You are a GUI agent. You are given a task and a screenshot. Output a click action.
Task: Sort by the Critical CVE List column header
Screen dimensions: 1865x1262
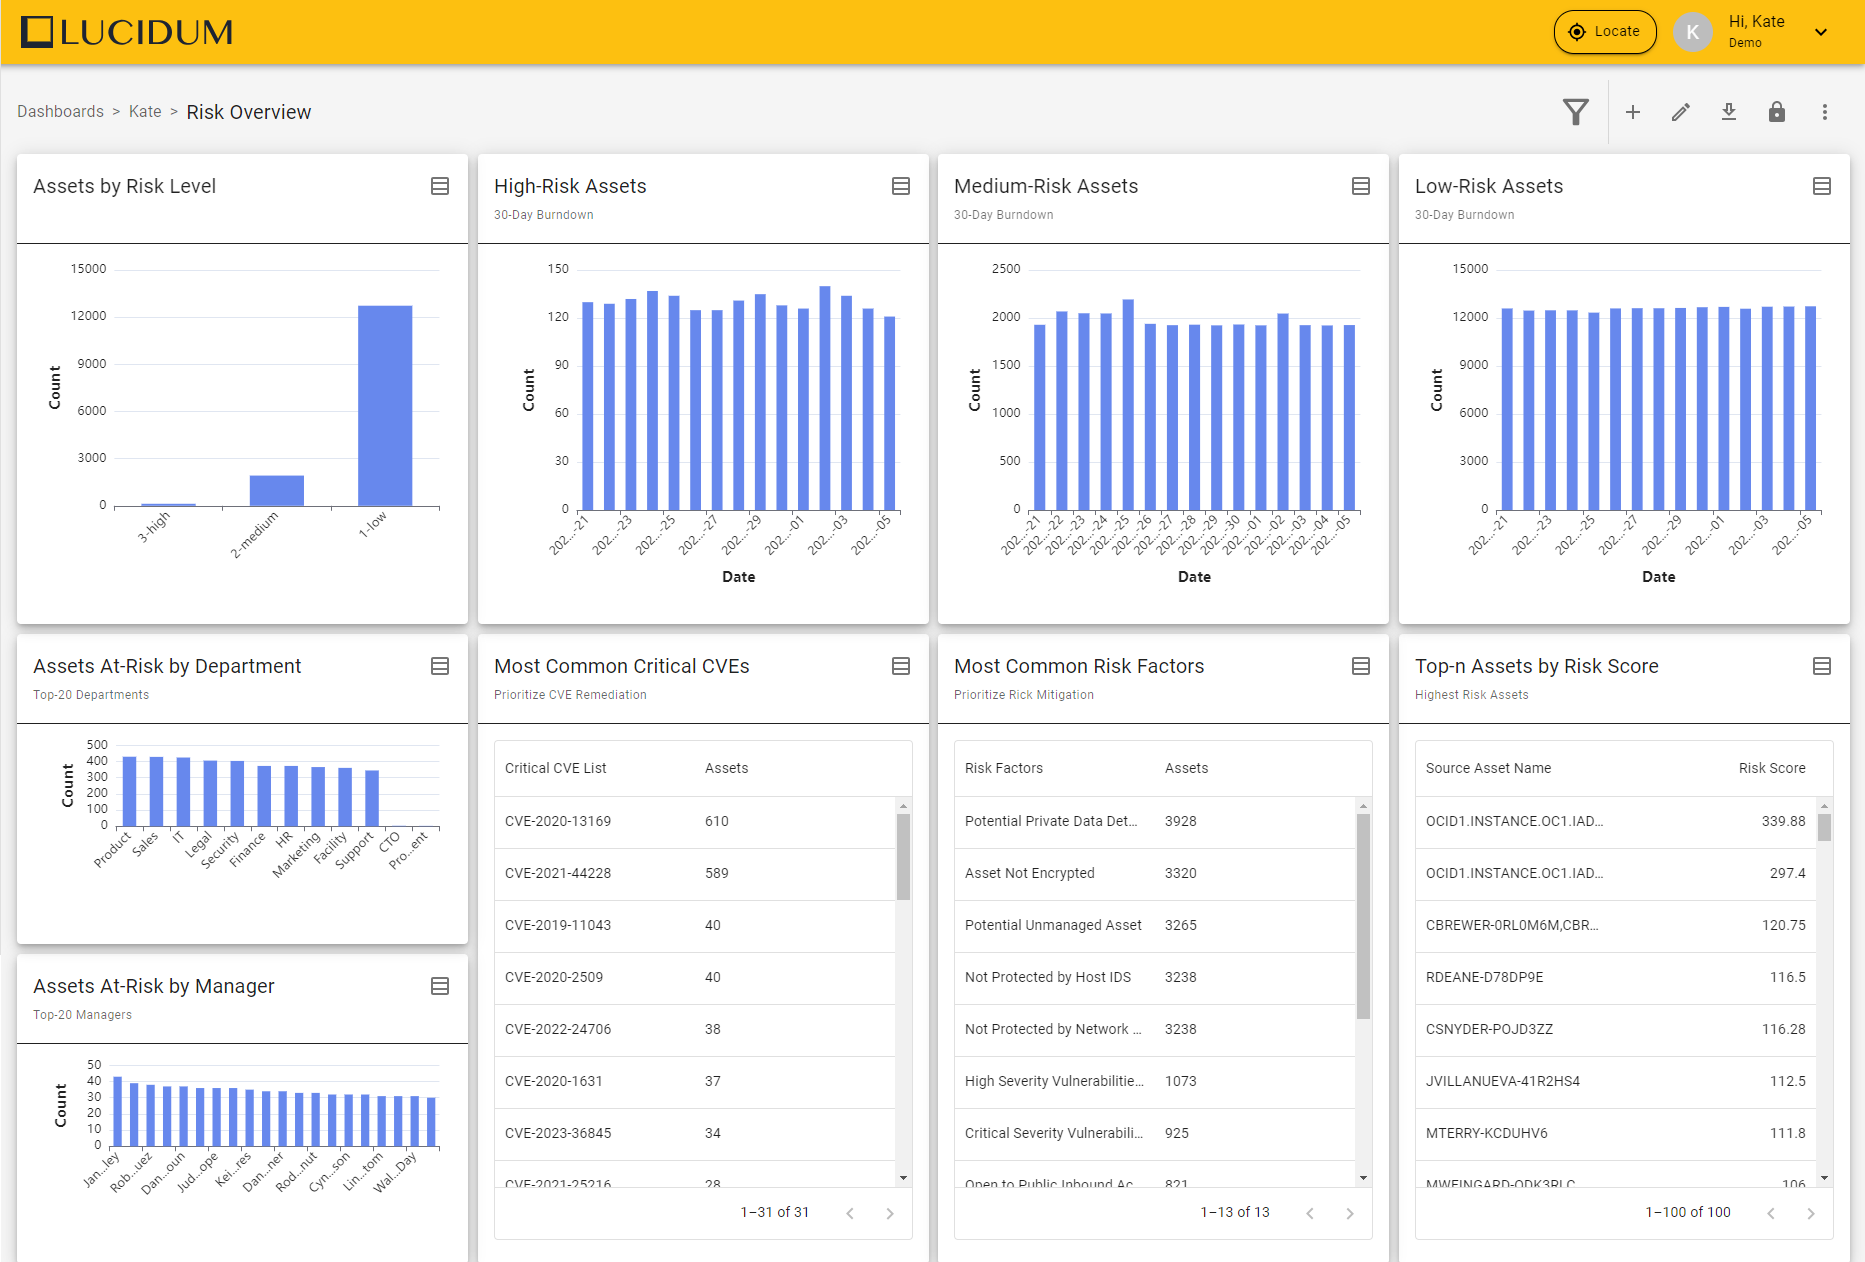pyautogui.click(x=556, y=768)
